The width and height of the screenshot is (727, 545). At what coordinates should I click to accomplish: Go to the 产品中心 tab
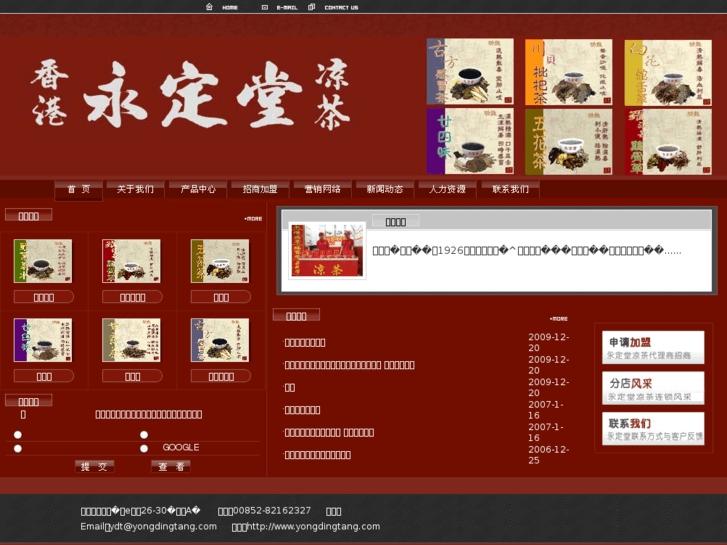pos(198,189)
